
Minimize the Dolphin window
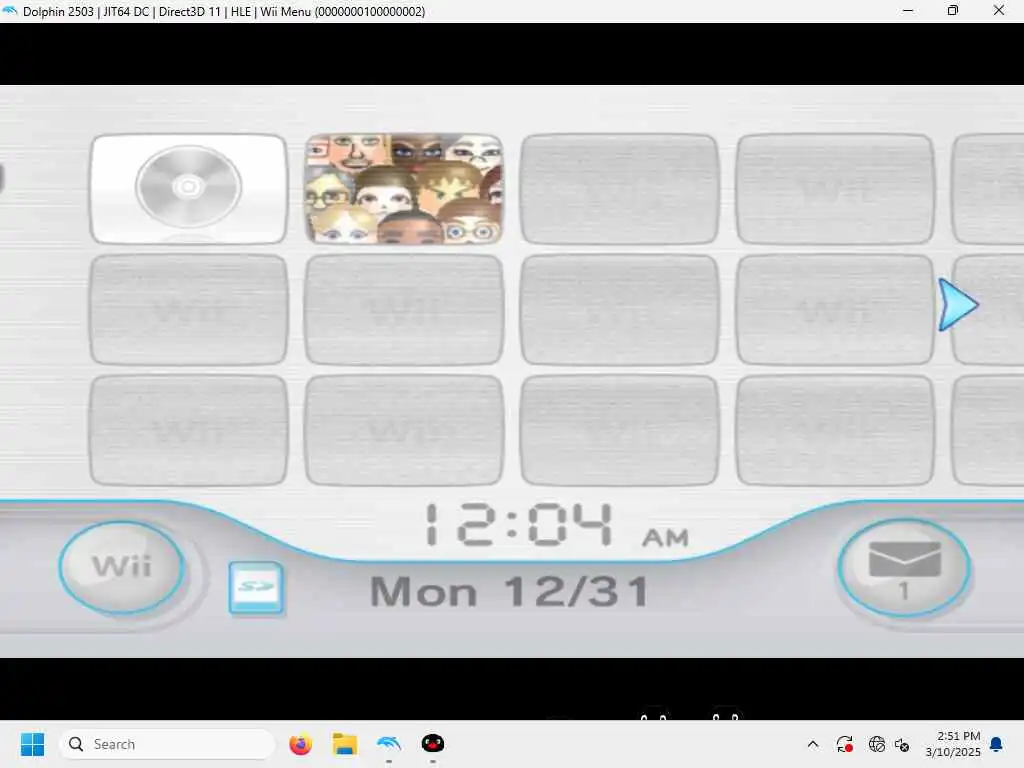click(908, 11)
